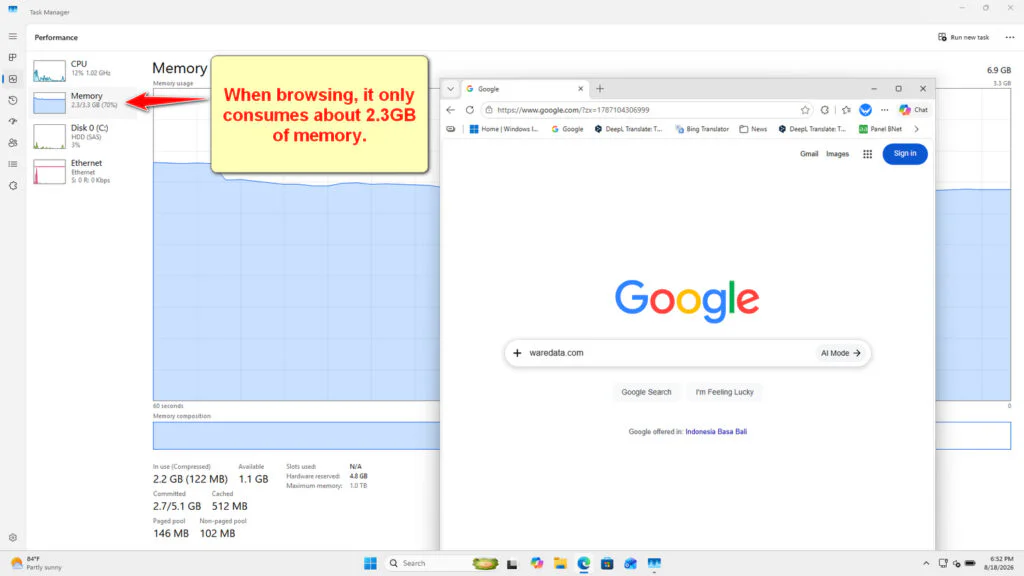Open the Google apps grid
The width and height of the screenshot is (1024, 576).
(867, 154)
